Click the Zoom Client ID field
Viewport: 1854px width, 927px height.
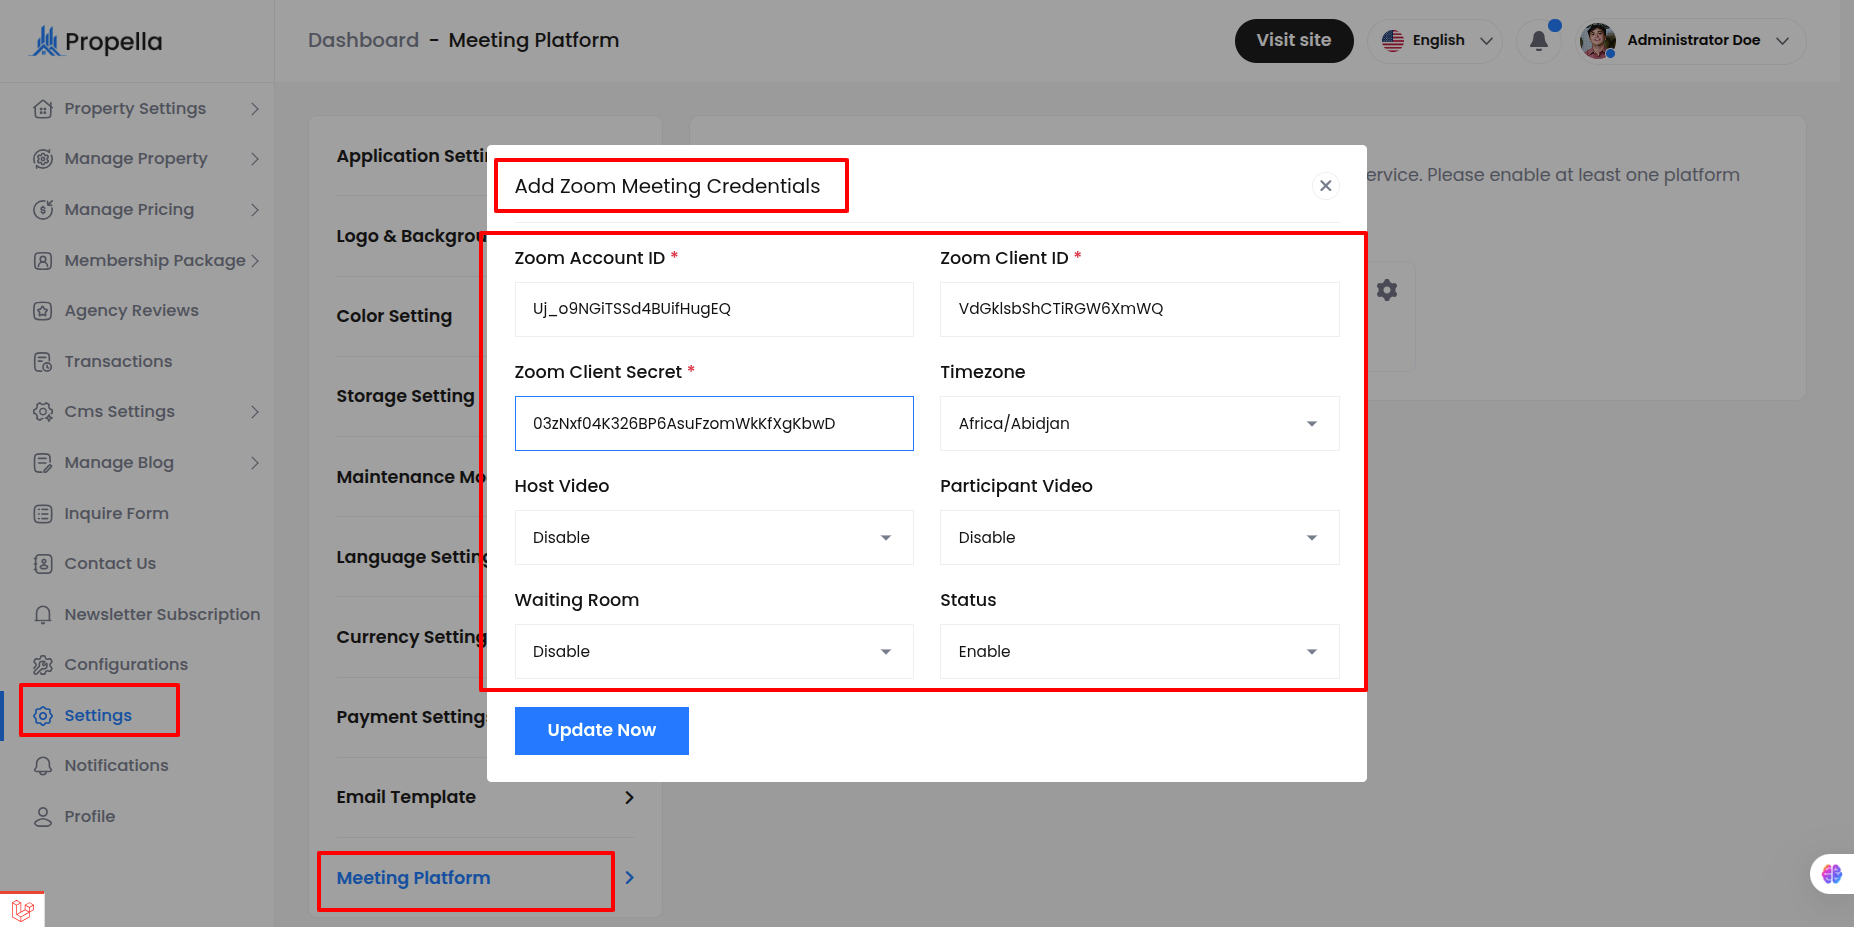(1139, 309)
